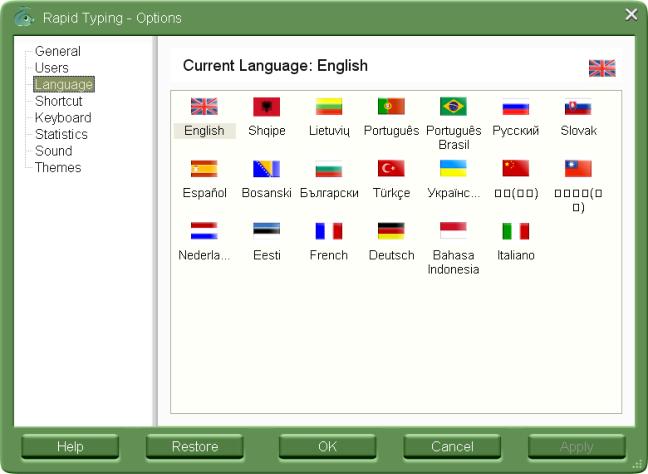Image resolution: width=648 pixels, height=474 pixels.
Task: Choose the Bahasa Indonesia flag icon
Action: (453, 231)
